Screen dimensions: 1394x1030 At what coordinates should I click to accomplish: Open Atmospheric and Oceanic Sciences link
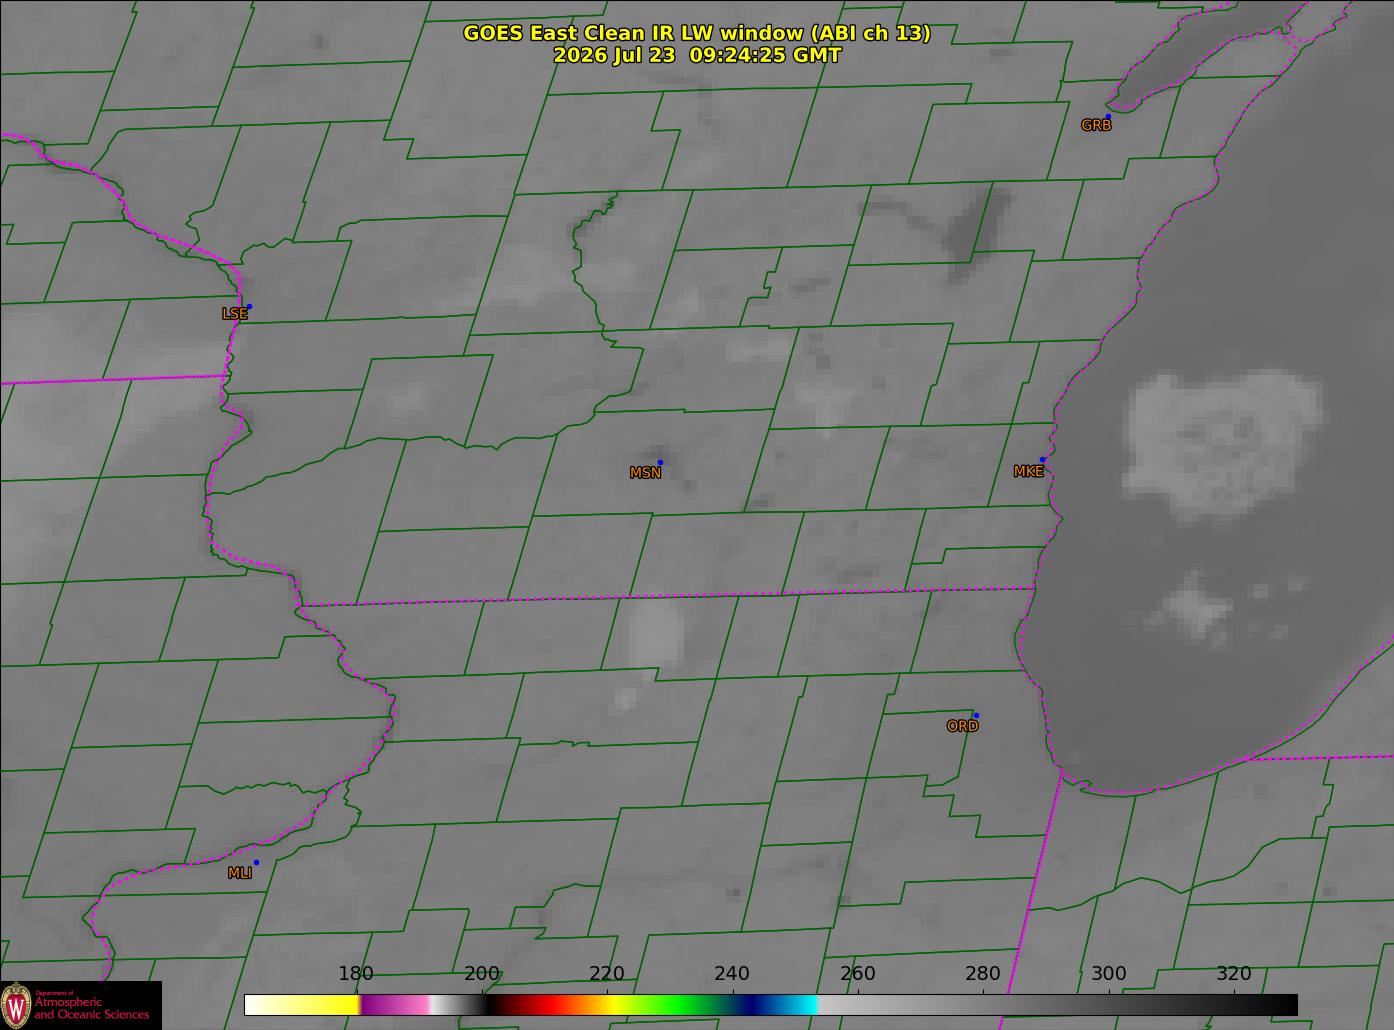pyautogui.click(x=92, y=1006)
